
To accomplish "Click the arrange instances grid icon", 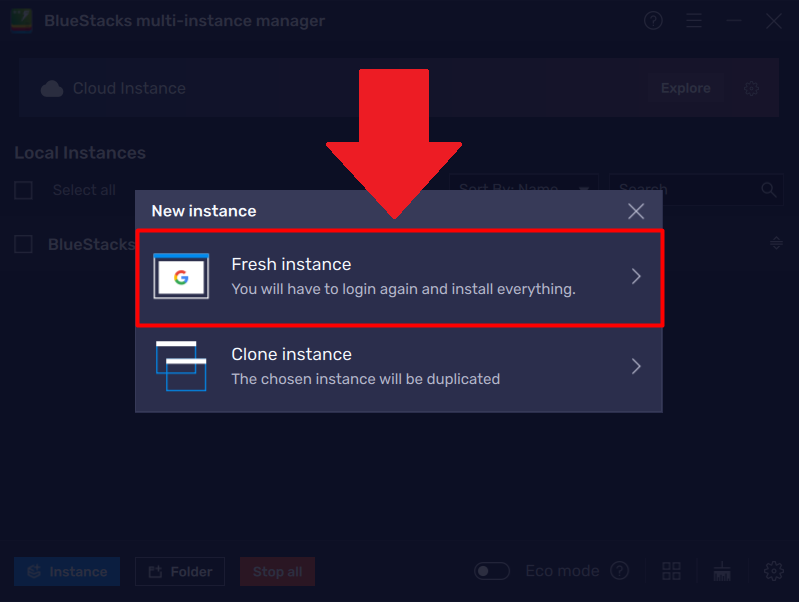I will tap(671, 571).
